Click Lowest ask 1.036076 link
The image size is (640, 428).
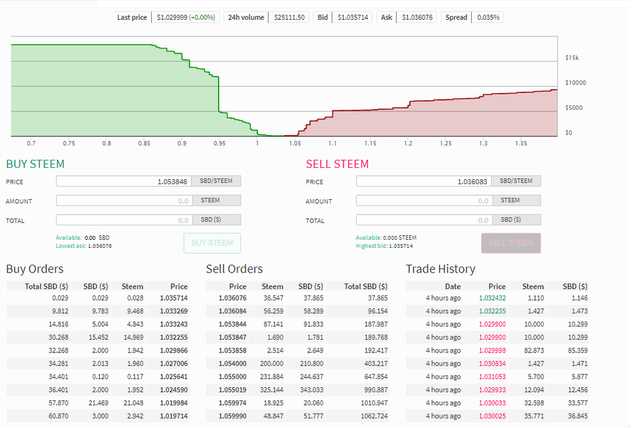tap(84, 246)
